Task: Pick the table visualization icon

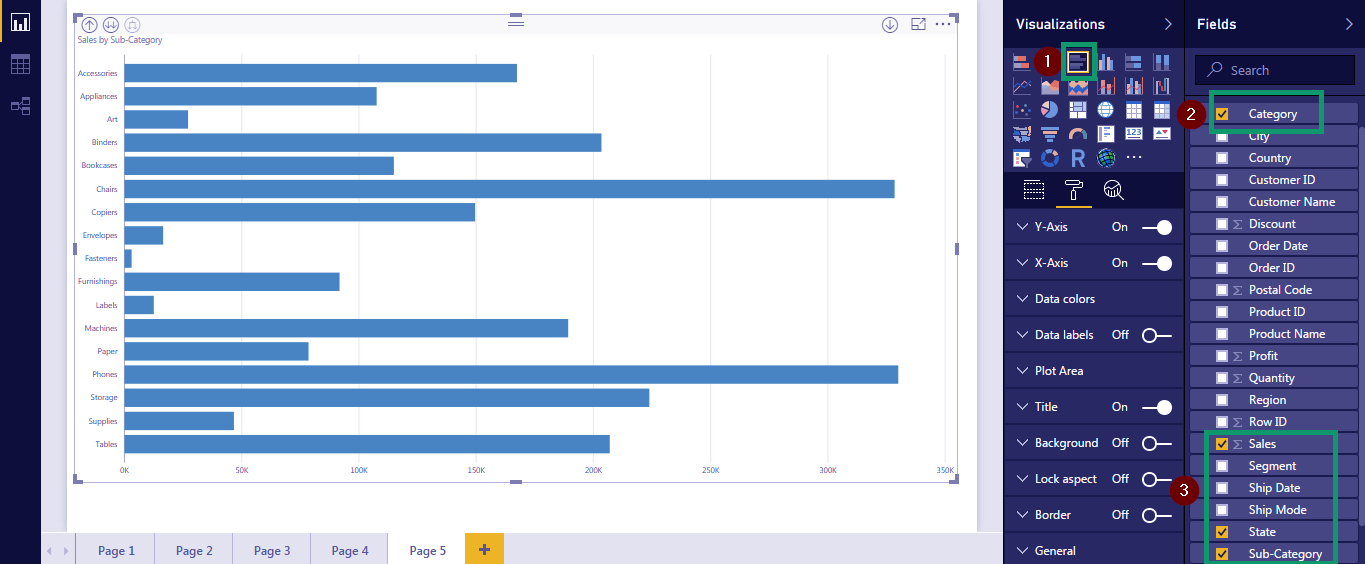Action: [1133, 110]
